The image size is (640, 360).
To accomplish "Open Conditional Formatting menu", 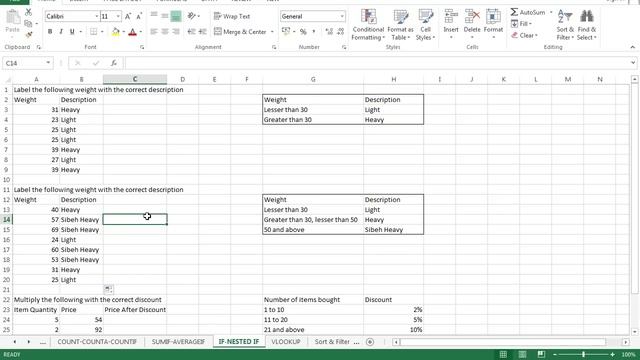I will 368,25.
